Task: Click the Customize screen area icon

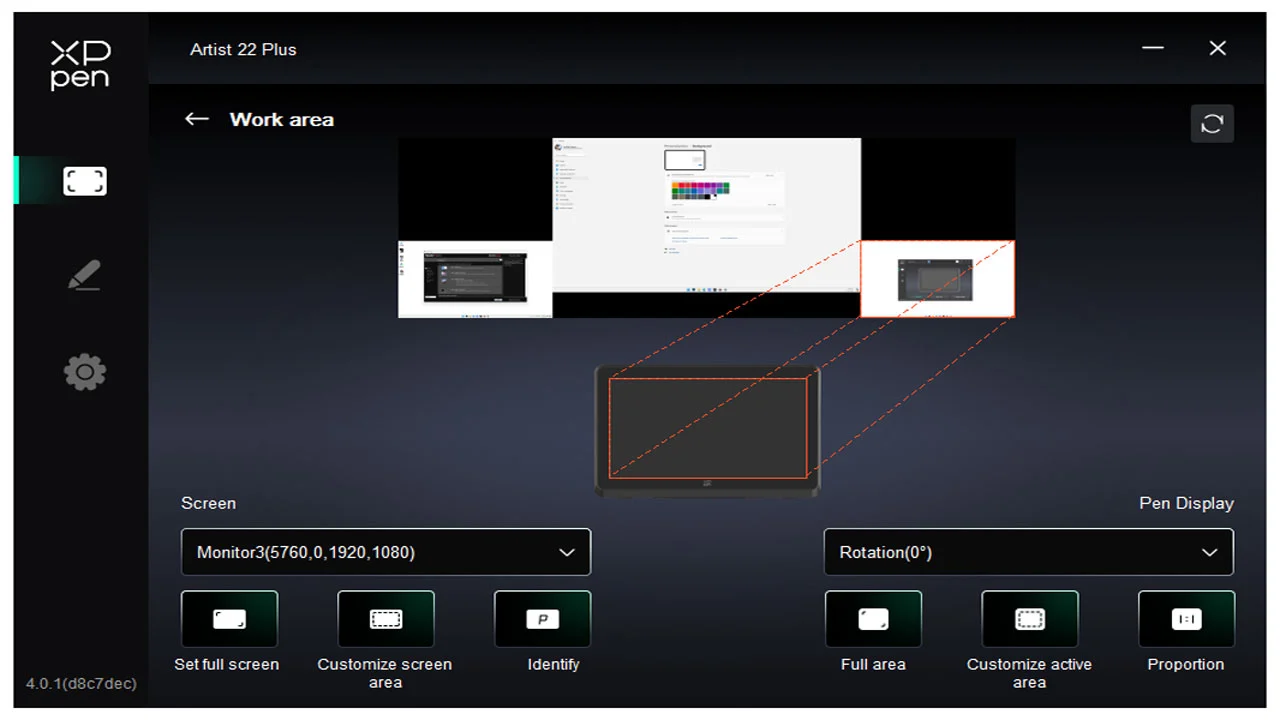Action: click(385, 619)
